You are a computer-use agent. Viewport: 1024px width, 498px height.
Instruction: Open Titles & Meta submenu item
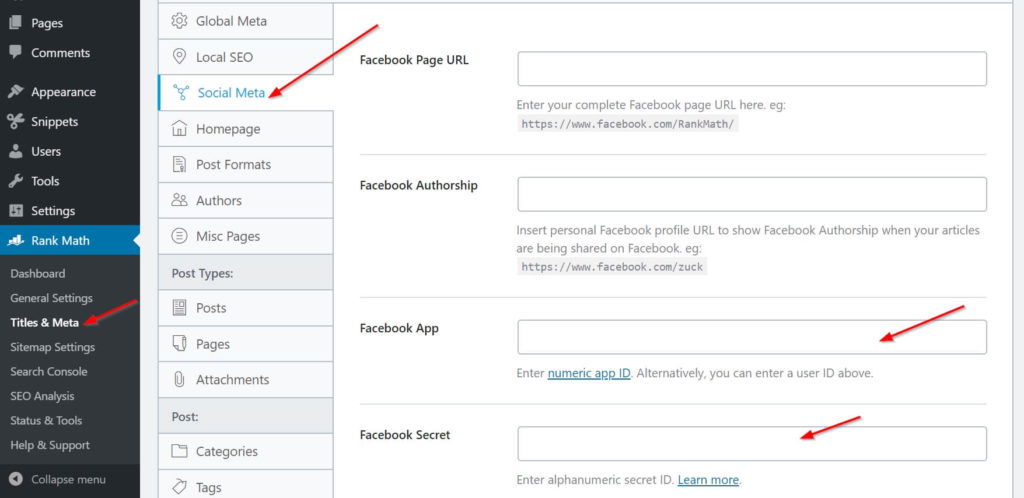click(x=44, y=322)
